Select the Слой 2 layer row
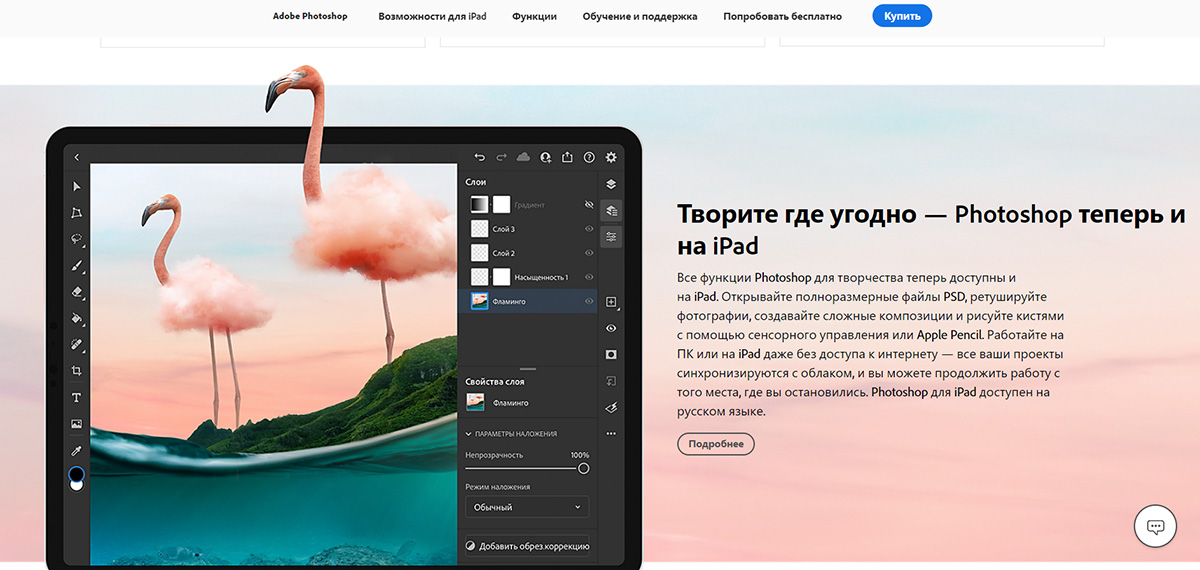The height and width of the screenshot is (570, 1200). (x=527, y=253)
